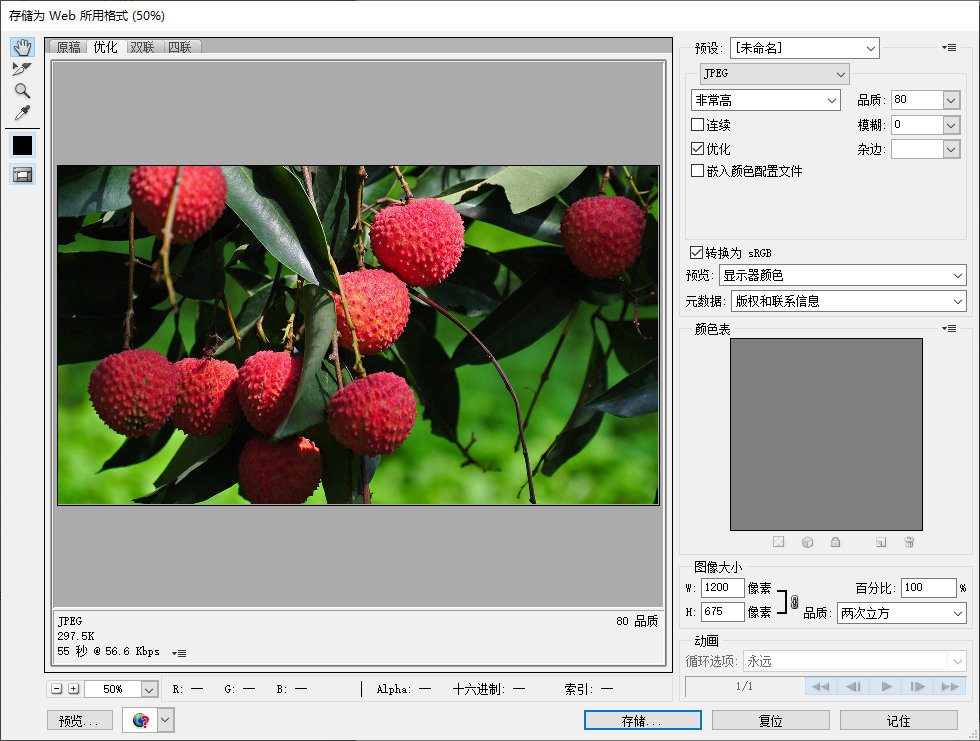This screenshot has width=980, height=741.
Task: Open the 元数据 metadata dropdown
Action: pos(848,301)
